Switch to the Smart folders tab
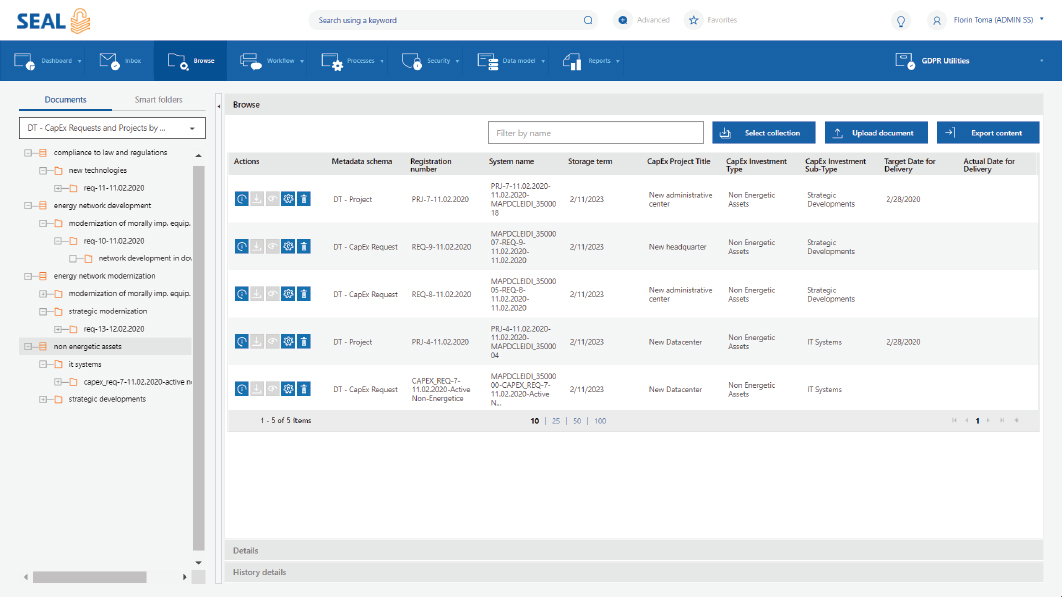This screenshot has width=1062, height=597. pos(159,100)
